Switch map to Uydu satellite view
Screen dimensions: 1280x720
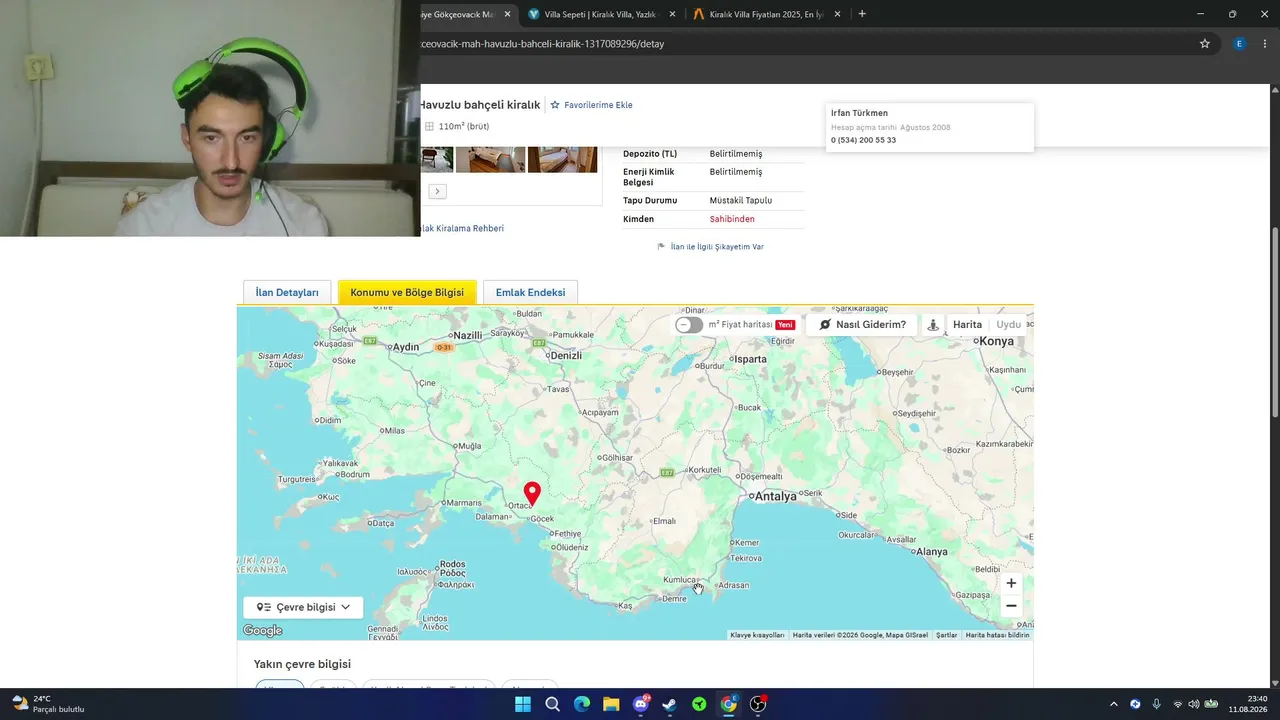click(x=1009, y=325)
